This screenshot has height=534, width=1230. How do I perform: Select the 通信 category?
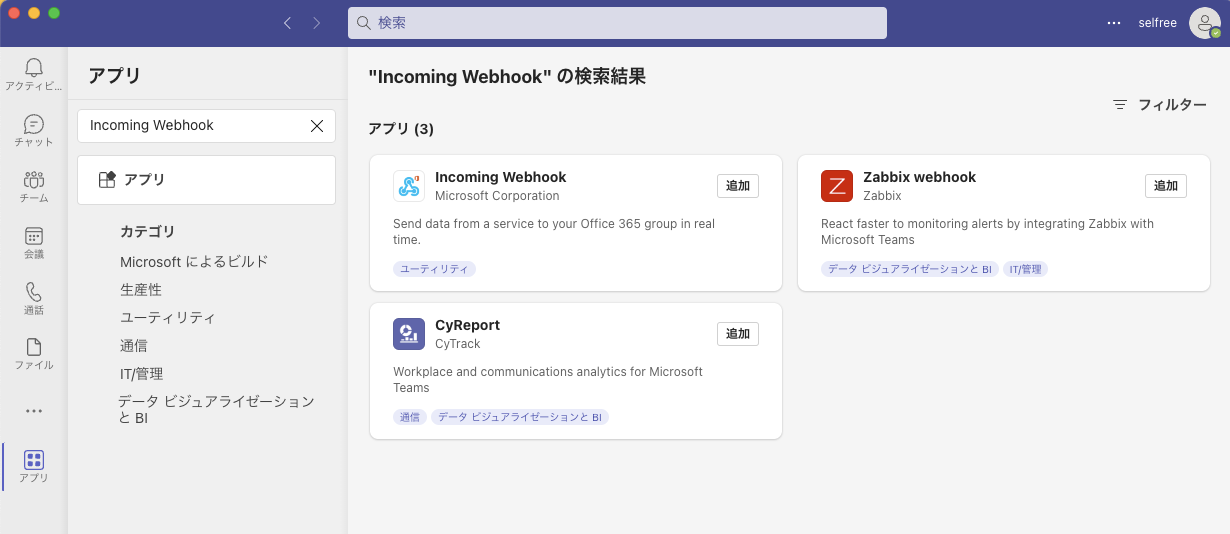tap(134, 346)
